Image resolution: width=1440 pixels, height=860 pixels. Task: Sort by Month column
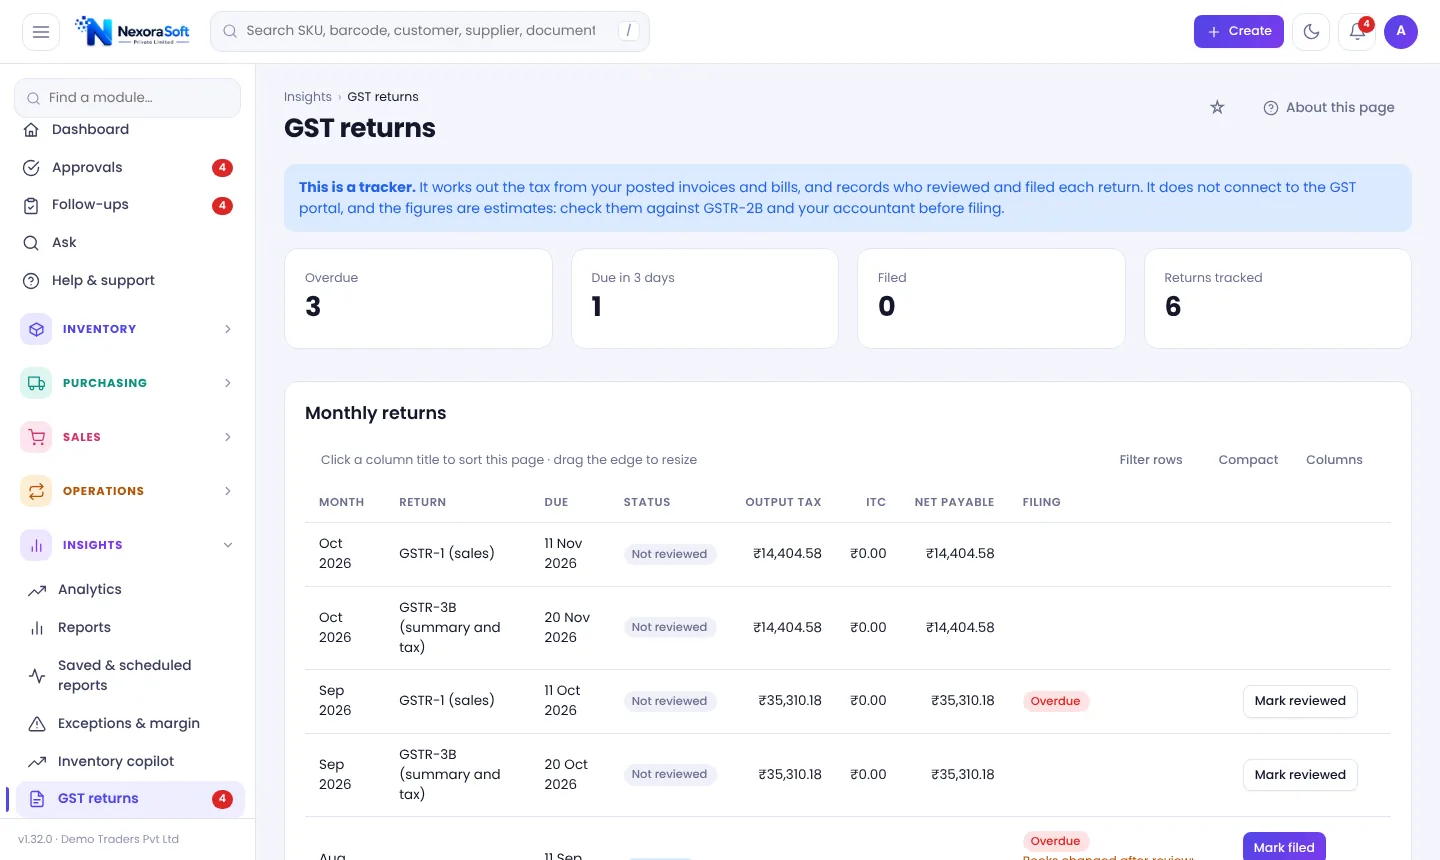point(341,502)
